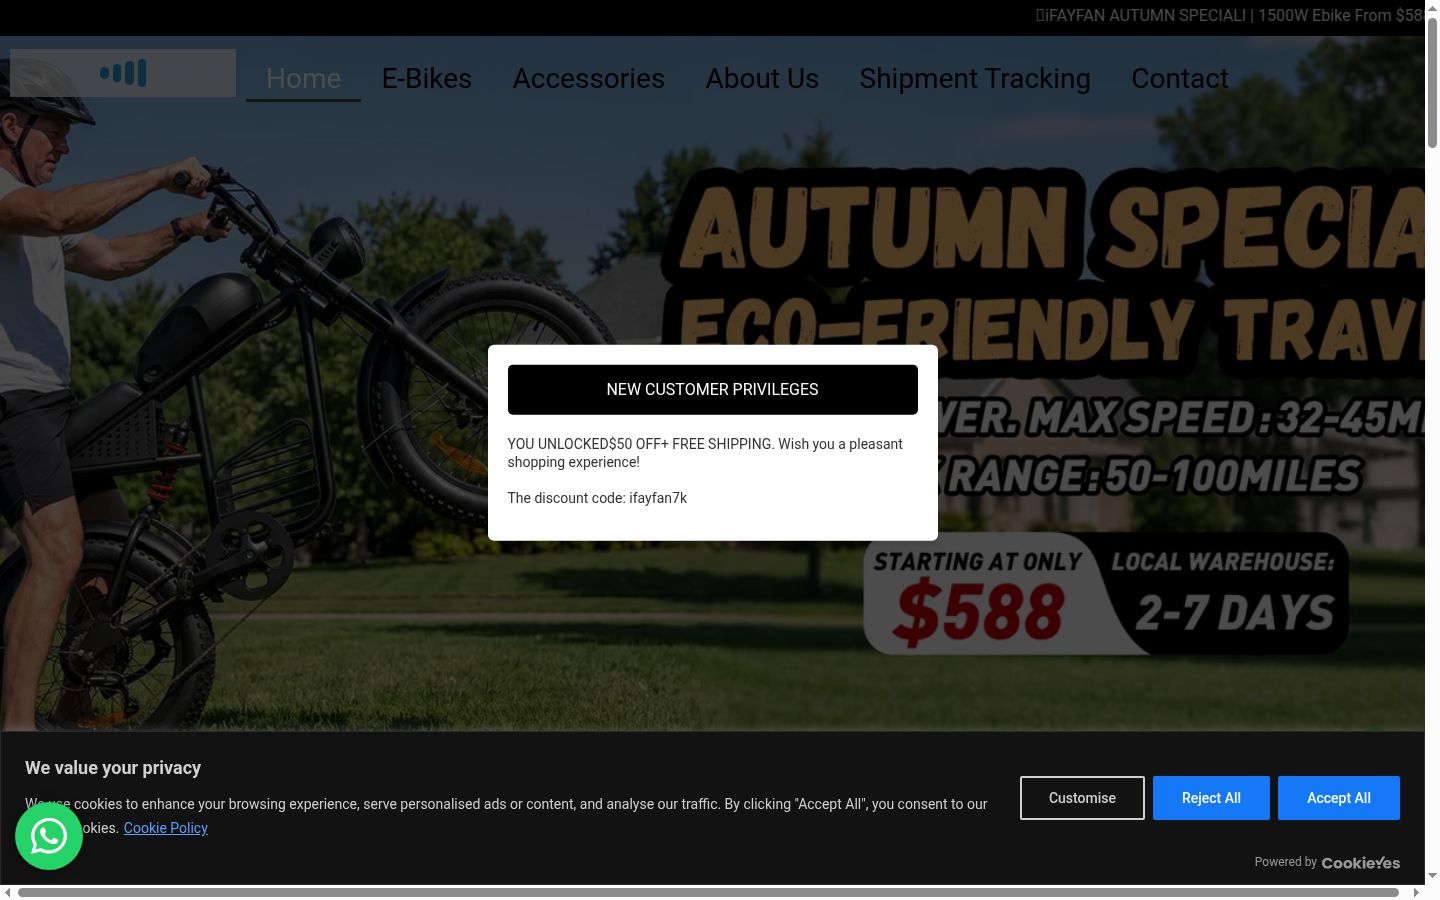Click the scroll-down arrow of the vertical scrollbar
The height and width of the screenshot is (900, 1440).
pos(1432,876)
